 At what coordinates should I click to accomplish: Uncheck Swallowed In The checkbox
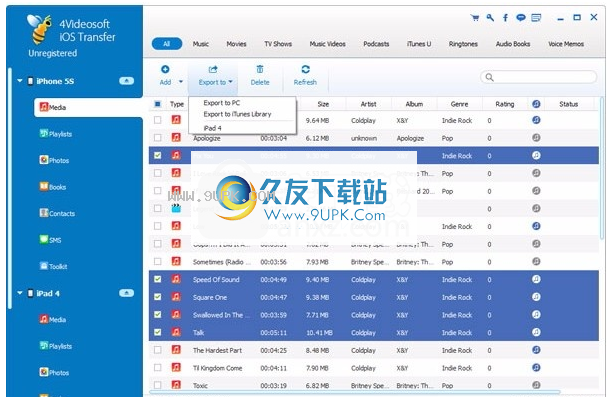(x=157, y=314)
